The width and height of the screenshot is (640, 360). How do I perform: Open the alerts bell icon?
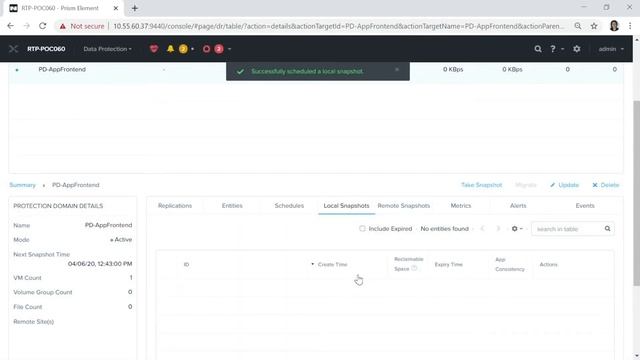170,49
